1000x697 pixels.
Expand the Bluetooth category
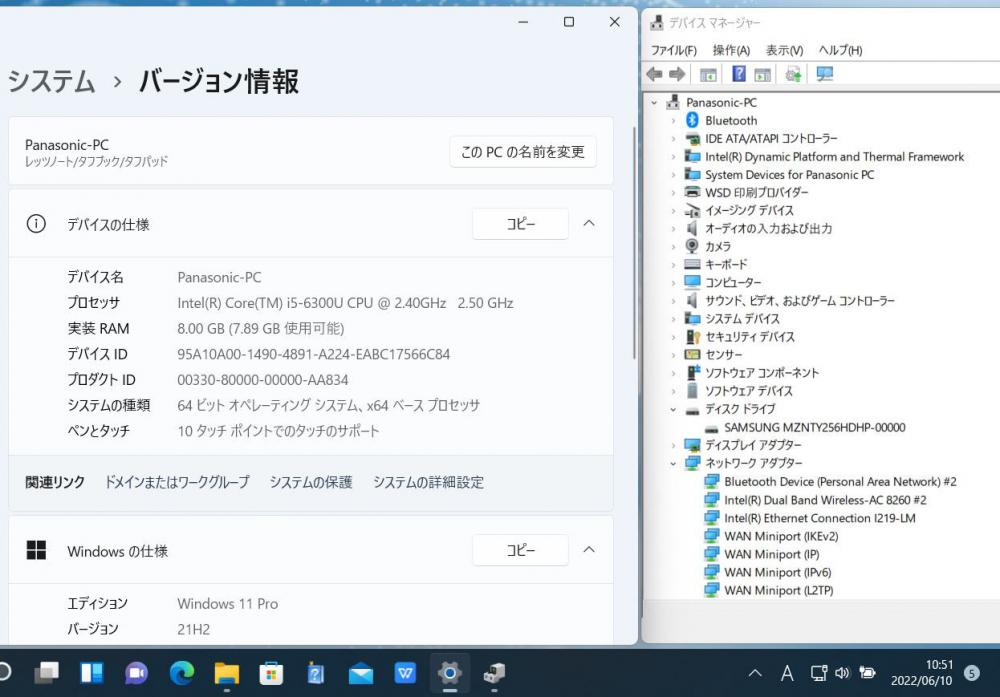[673, 120]
